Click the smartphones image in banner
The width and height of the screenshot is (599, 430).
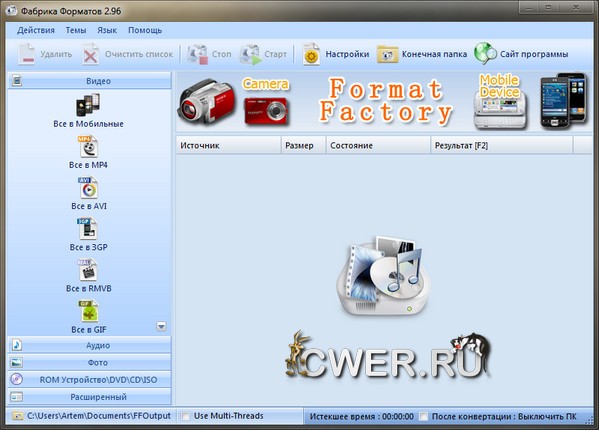coord(563,100)
